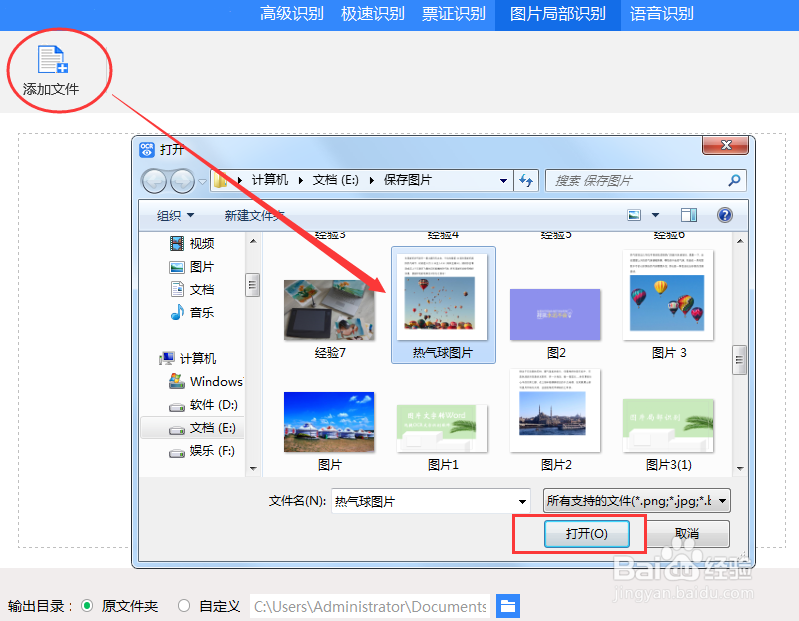Click navigation pane scroll up arrow
Viewport: 799px width, 621px height.
253,240
